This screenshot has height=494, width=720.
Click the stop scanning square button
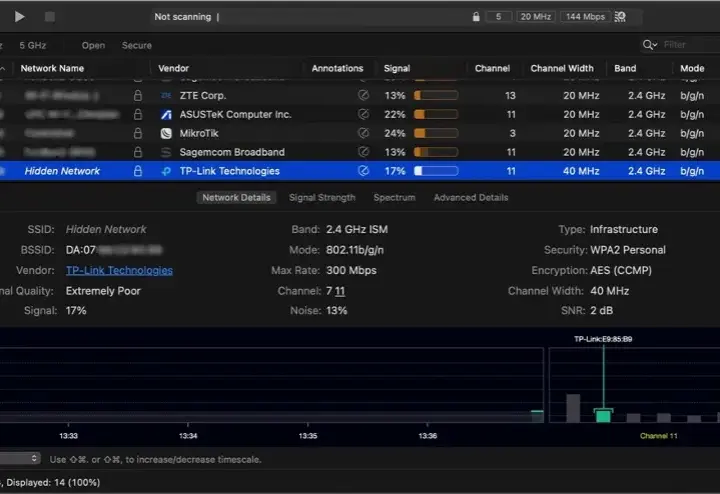[x=50, y=17]
